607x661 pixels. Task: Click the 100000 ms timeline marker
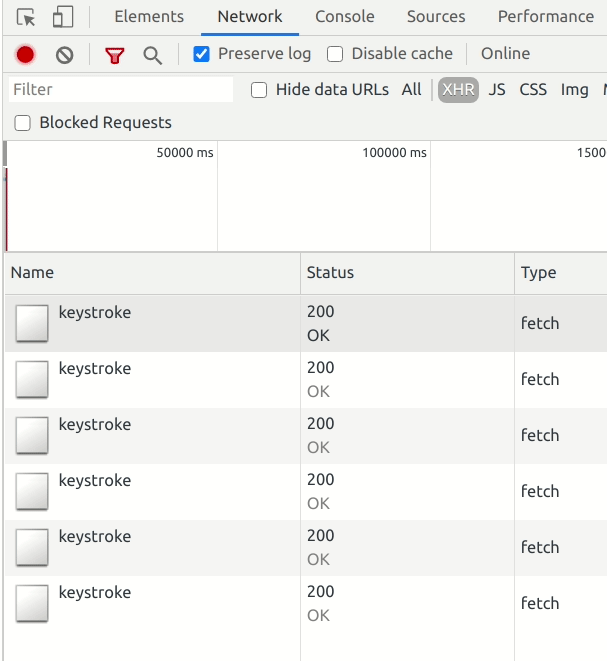pyautogui.click(x=394, y=153)
